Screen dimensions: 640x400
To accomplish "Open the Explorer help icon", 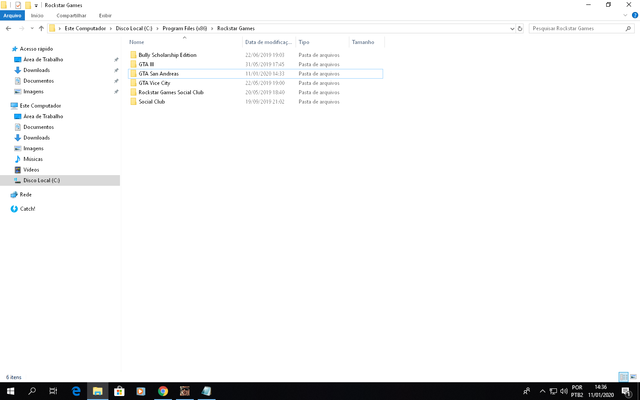I will (x=635, y=16).
